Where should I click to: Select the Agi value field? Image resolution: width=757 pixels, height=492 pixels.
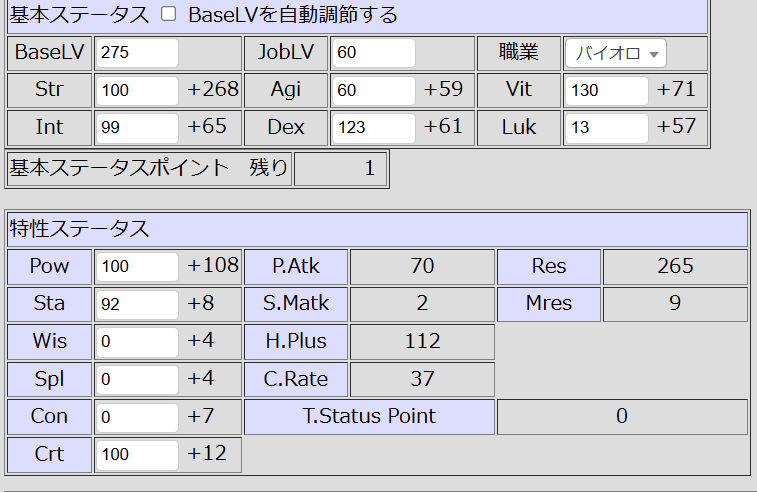pos(372,91)
